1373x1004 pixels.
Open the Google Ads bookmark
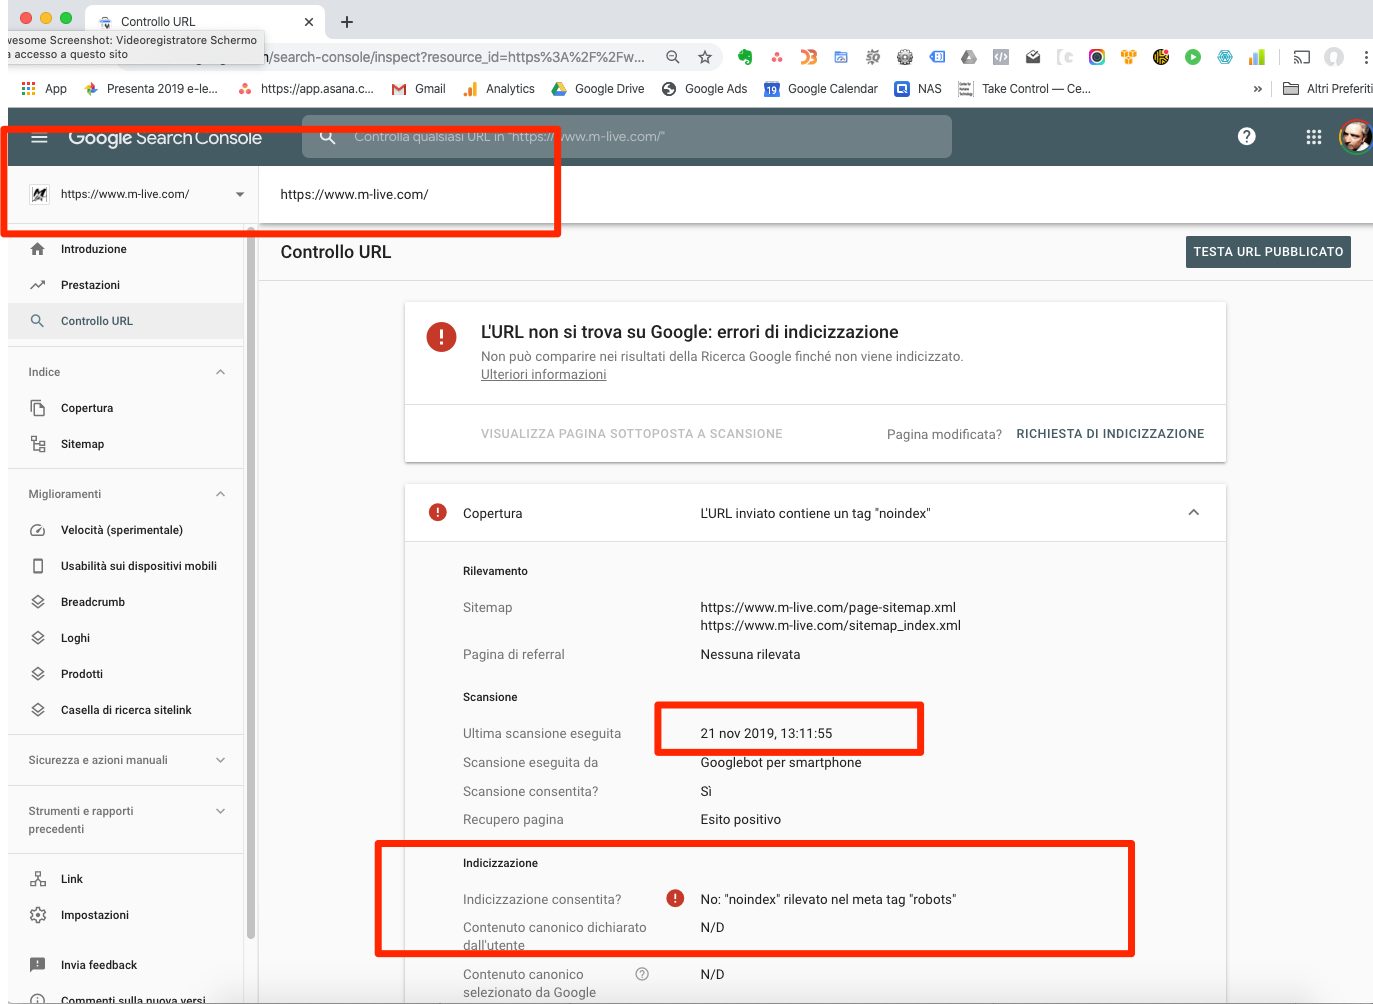click(x=704, y=89)
